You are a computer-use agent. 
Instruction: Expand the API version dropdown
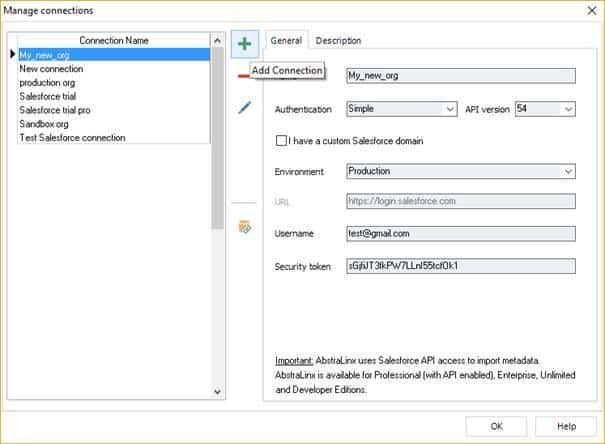[545, 108]
